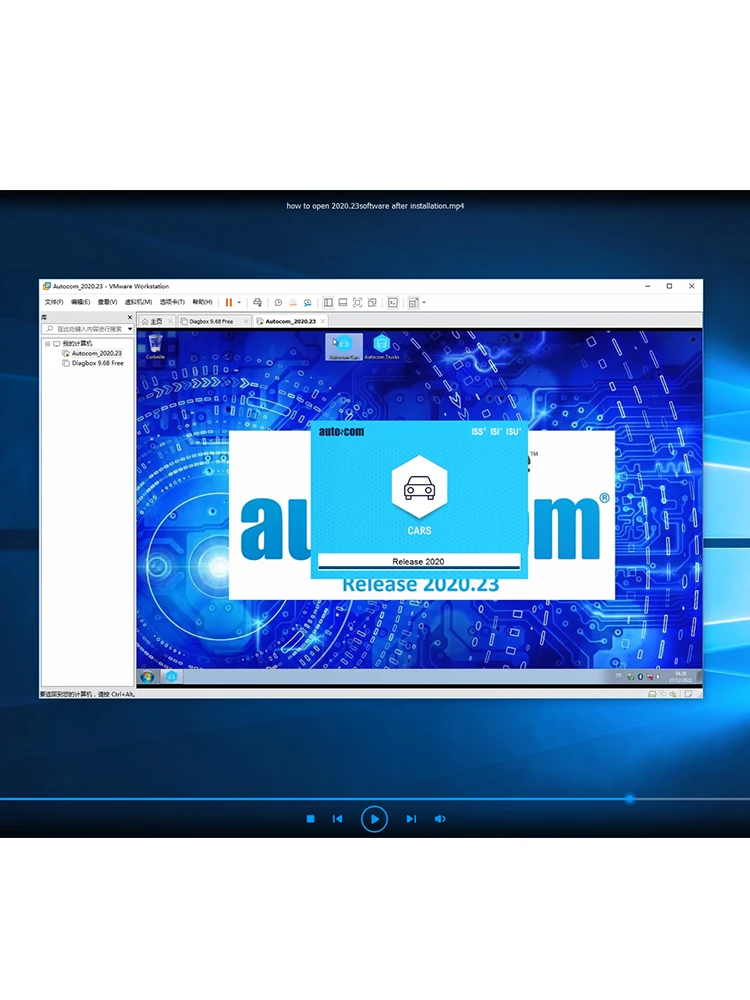The height and width of the screenshot is (1000, 750).
Task: Select the Autocom_2020.23 tab
Action: pyautogui.click(x=290, y=321)
